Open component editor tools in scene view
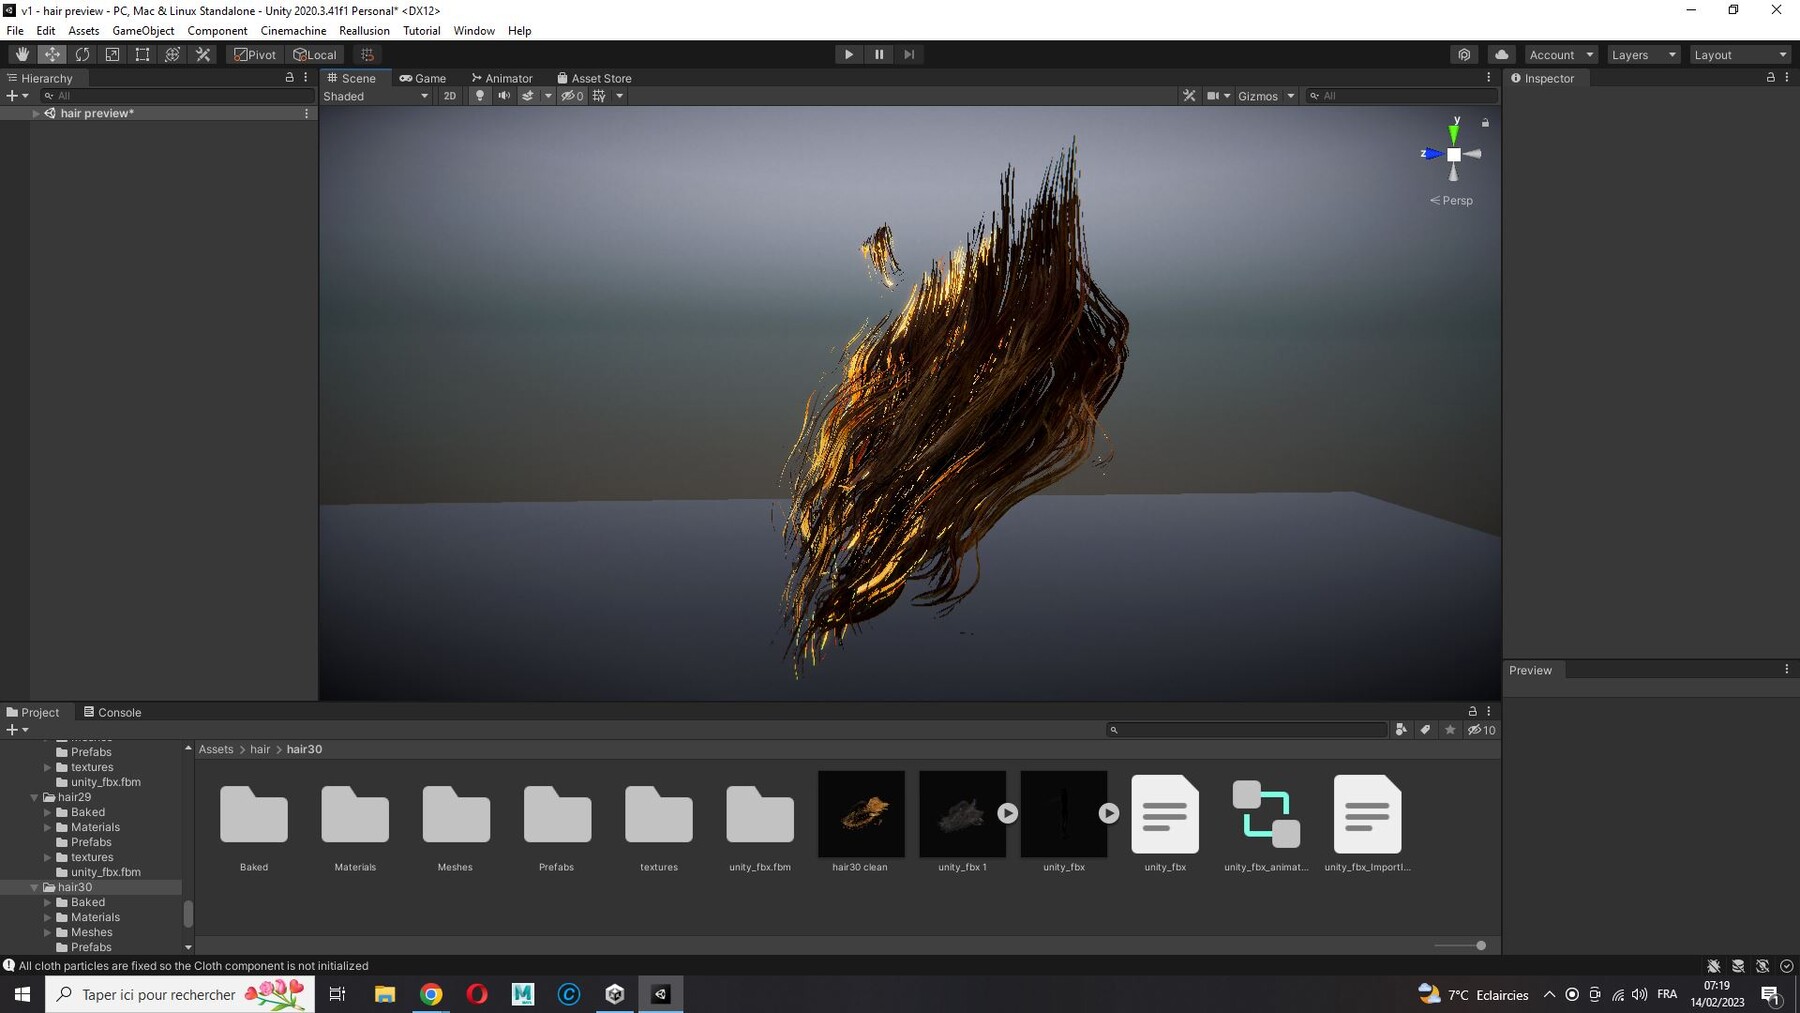 tap(1189, 96)
